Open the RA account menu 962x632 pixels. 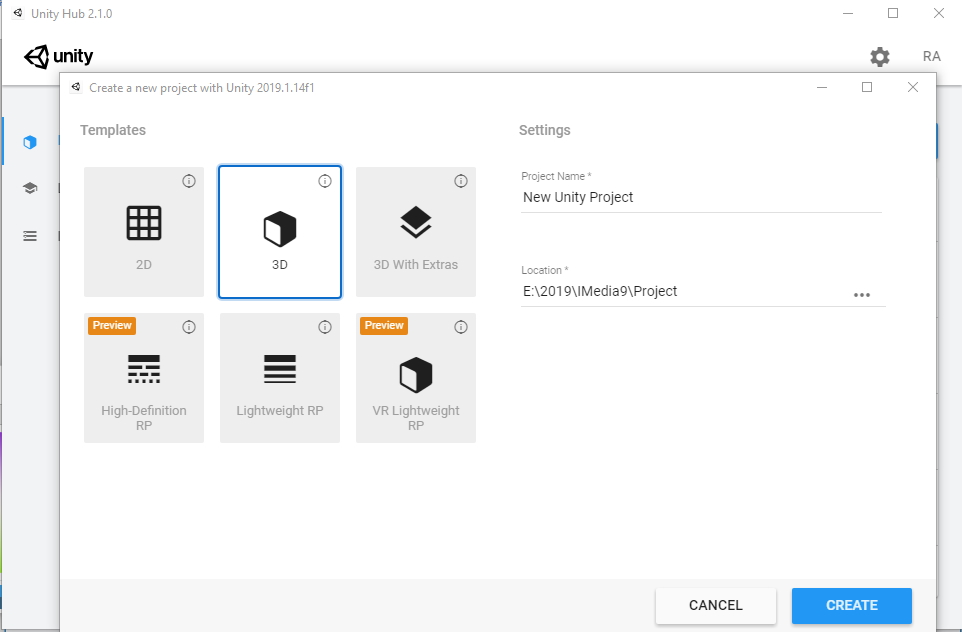[x=931, y=56]
